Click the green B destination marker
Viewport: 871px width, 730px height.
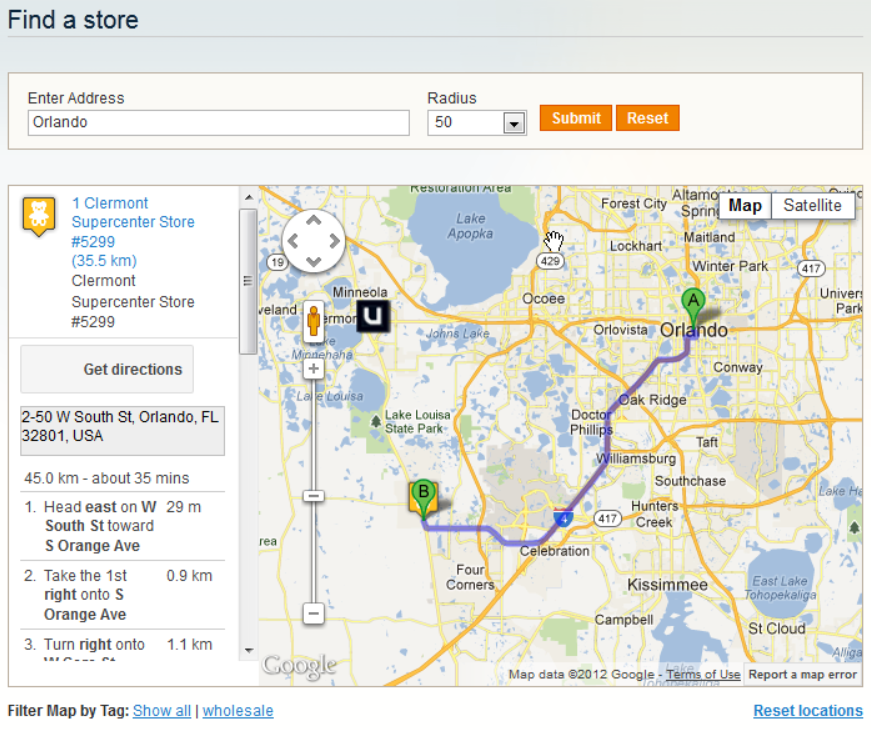coord(423,497)
